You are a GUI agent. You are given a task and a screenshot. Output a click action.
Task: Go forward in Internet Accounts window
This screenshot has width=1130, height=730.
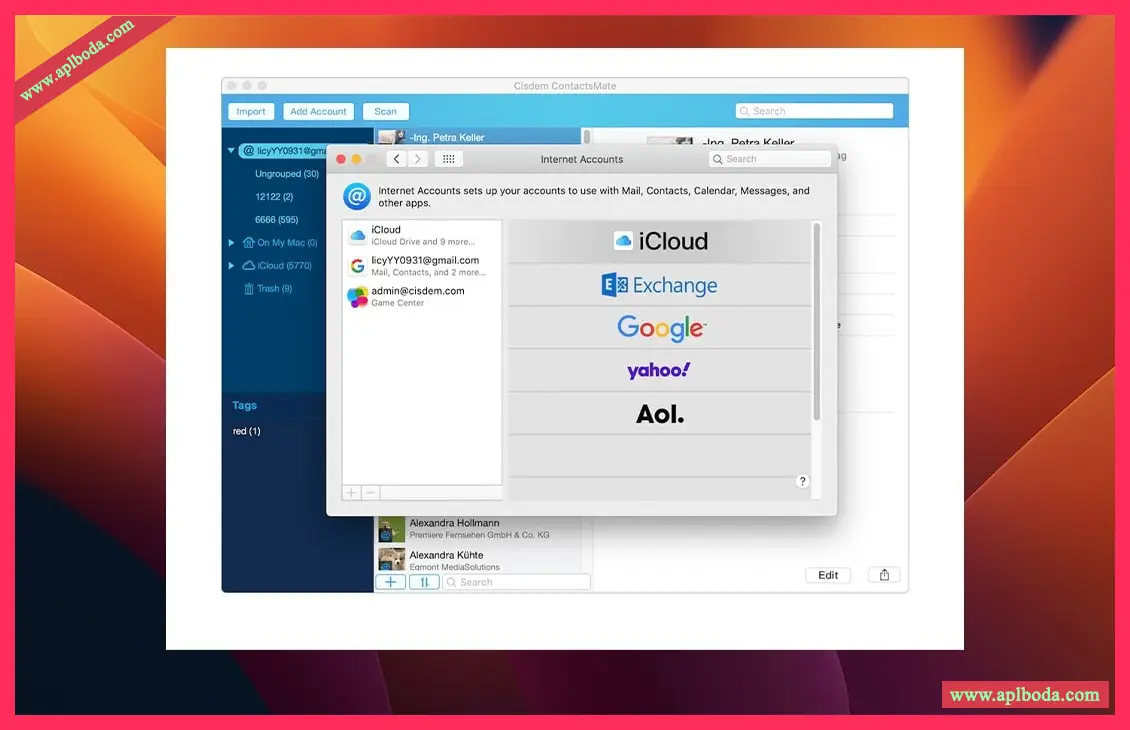click(x=418, y=159)
